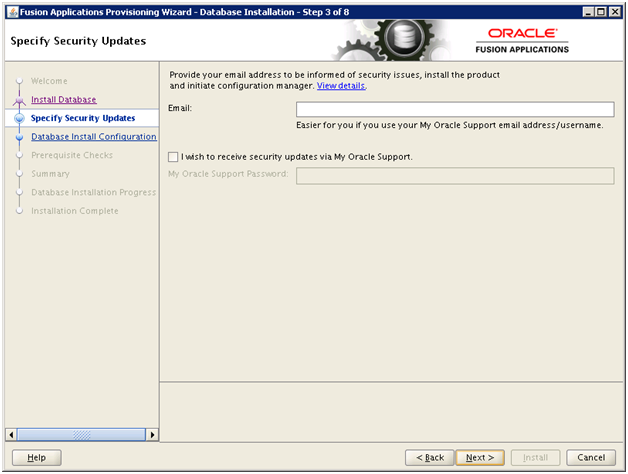Cancel the provisioning wizard
The width and height of the screenshot is (628, 474).
pyautogui.click(x=591, y=458)
